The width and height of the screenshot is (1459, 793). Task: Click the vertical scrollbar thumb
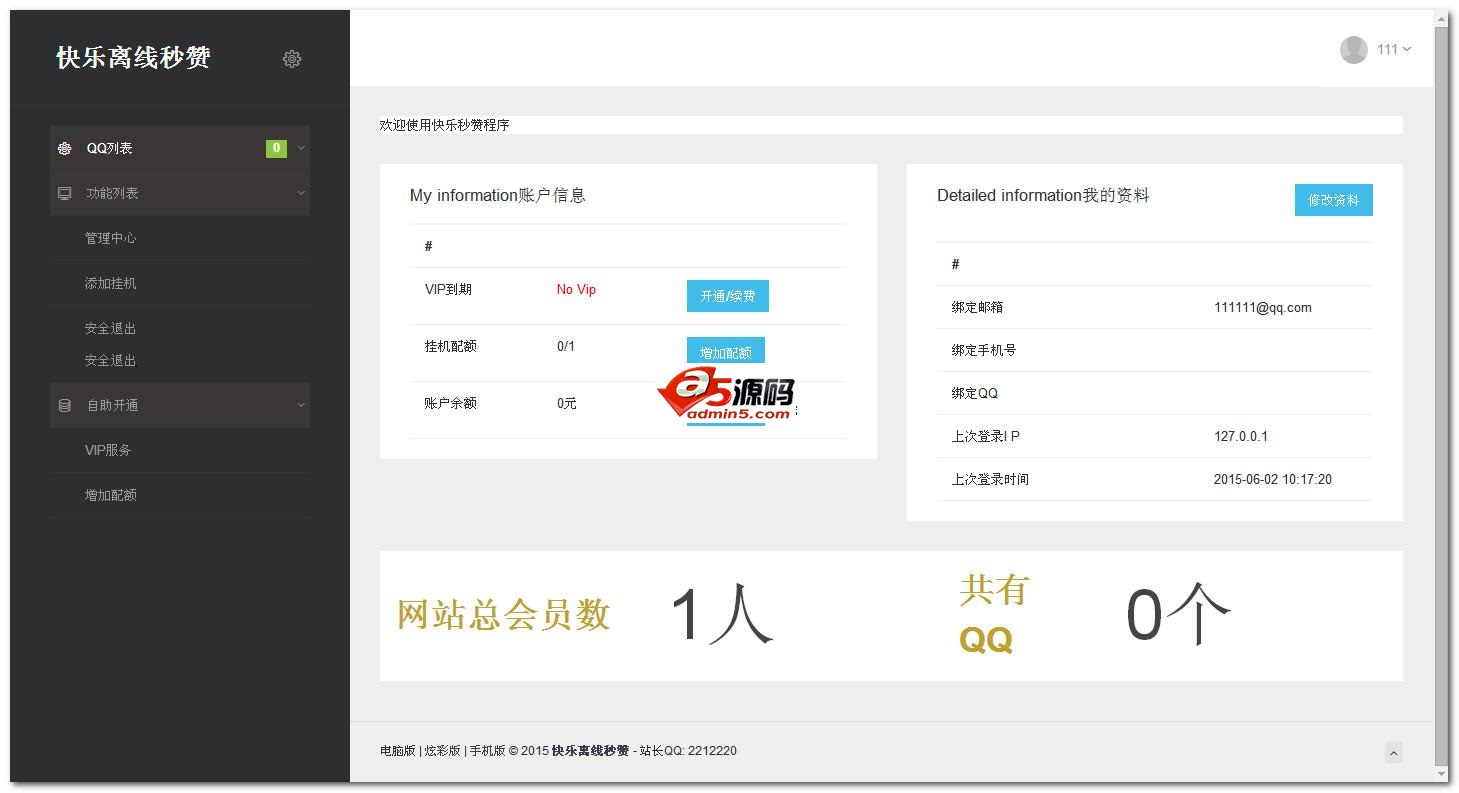[1441, 395]
